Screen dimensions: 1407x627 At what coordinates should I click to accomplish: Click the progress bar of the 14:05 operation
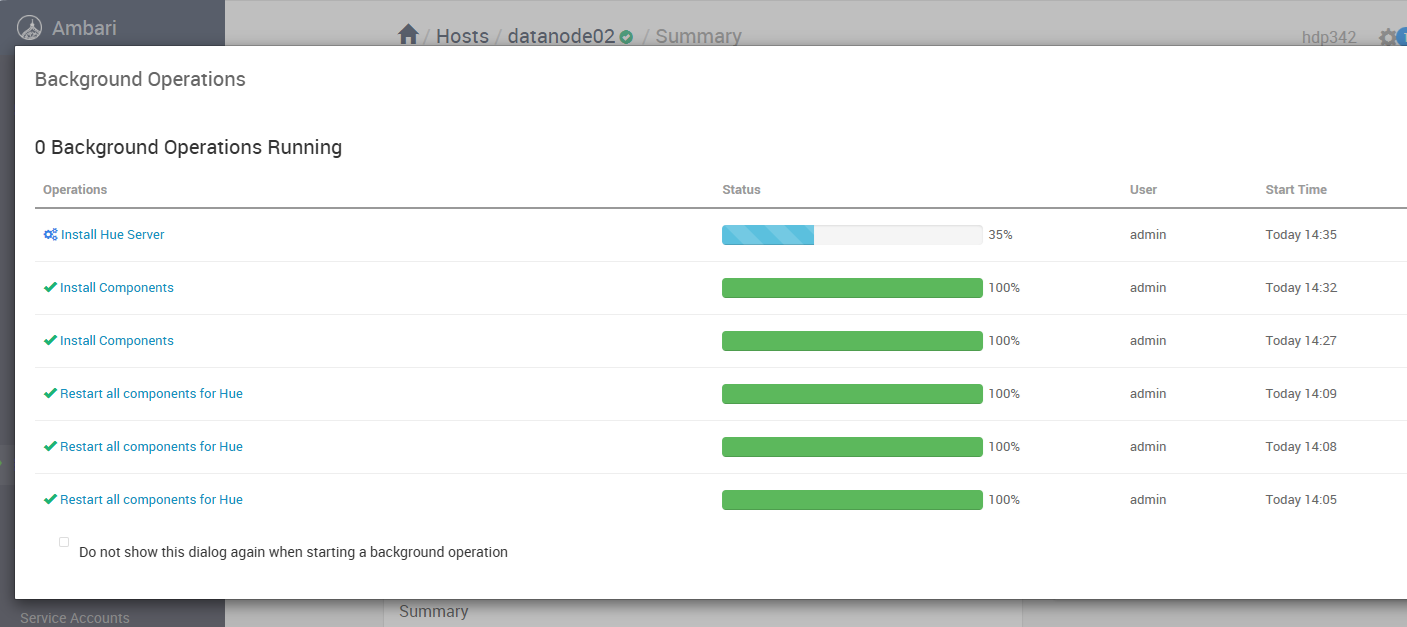click(852, 500)
